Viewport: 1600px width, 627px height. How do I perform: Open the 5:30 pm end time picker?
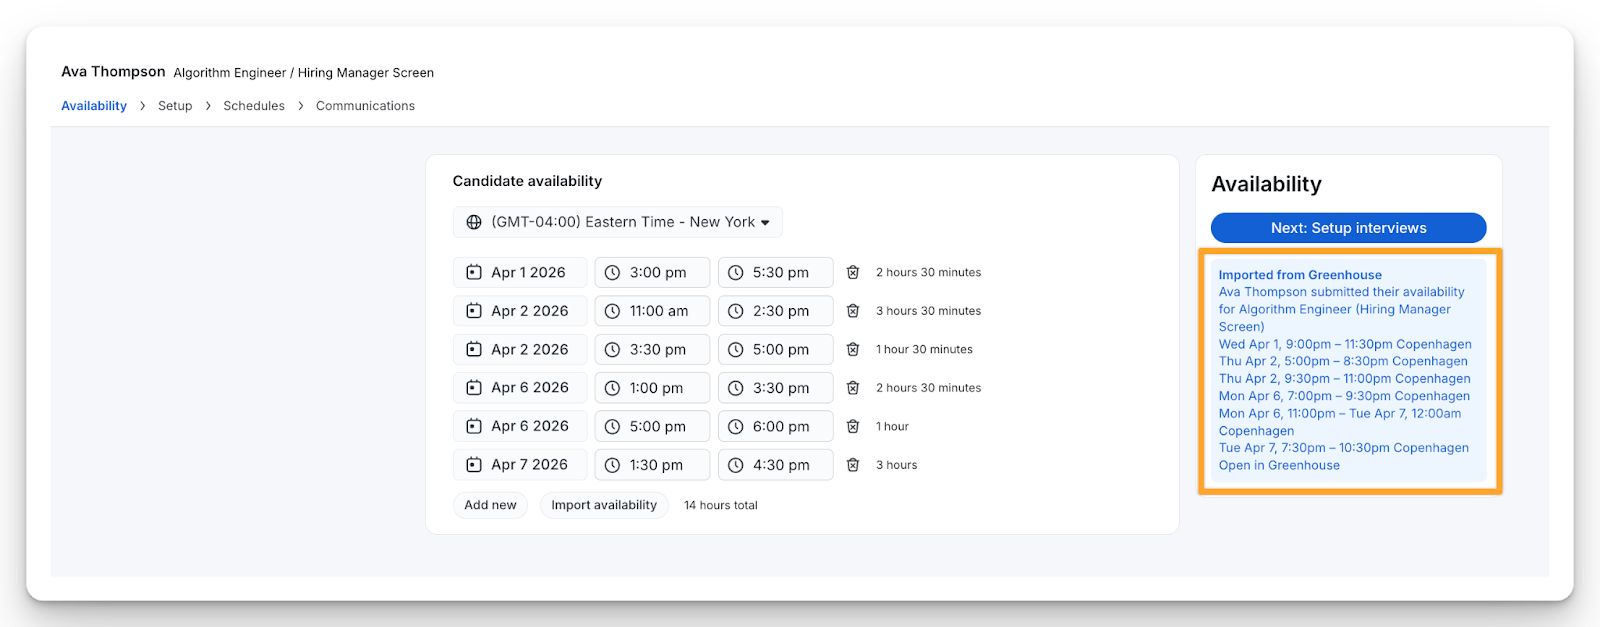click(775, 273)
